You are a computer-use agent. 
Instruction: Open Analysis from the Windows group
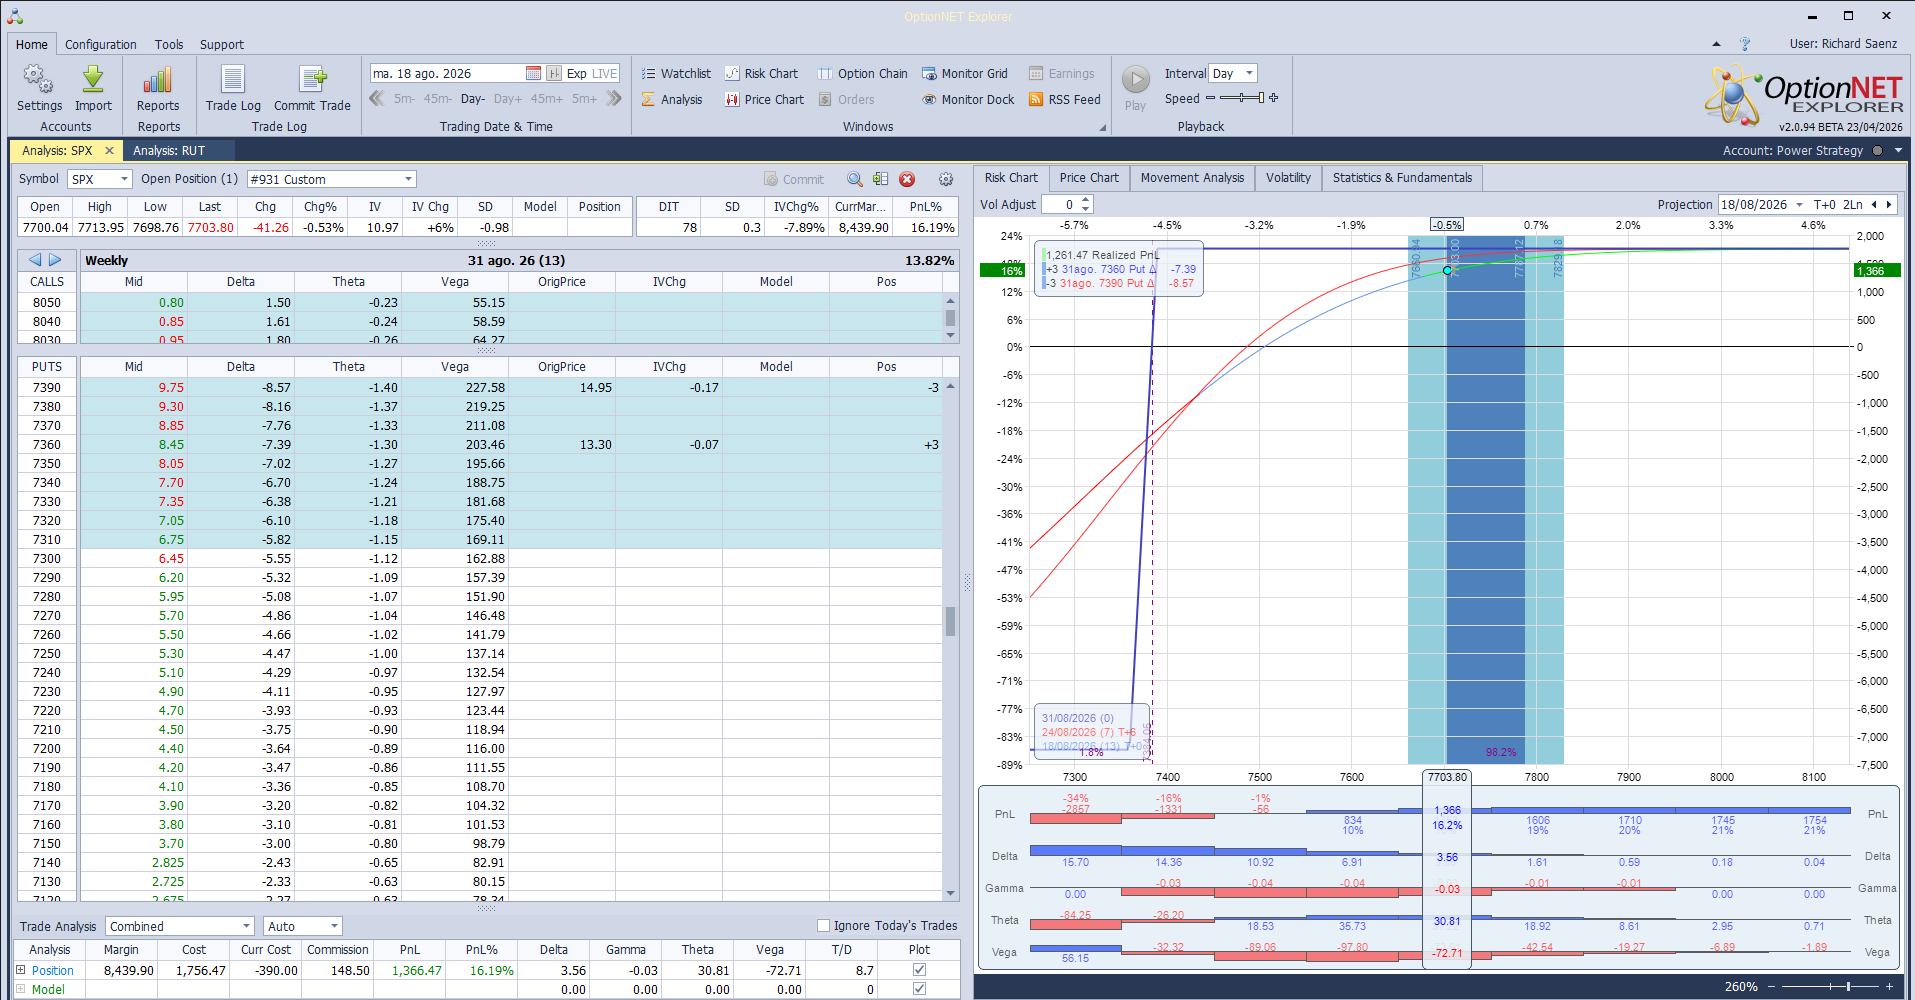coord(672,99)
